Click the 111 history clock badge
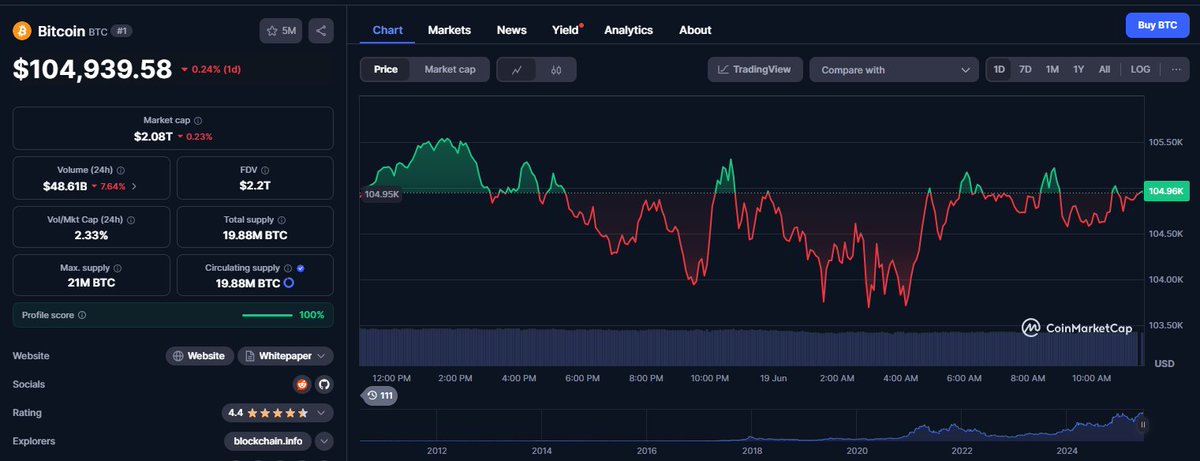This screenshot has width=1200, height=461. 380,396
